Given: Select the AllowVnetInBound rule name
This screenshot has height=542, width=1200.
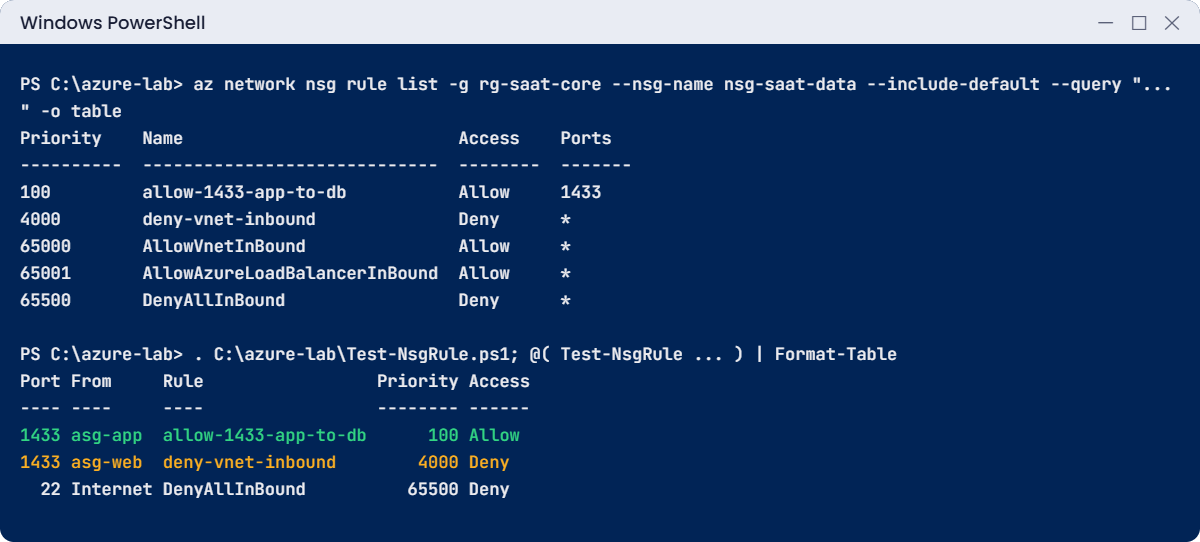Looking at the screenshot, I should pos(224,246).
